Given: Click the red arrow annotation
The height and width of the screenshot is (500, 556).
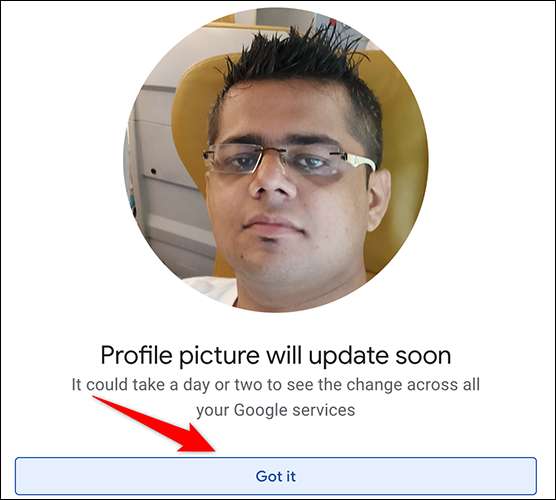Looking at the screenshot, I should [x=154, y=424].
